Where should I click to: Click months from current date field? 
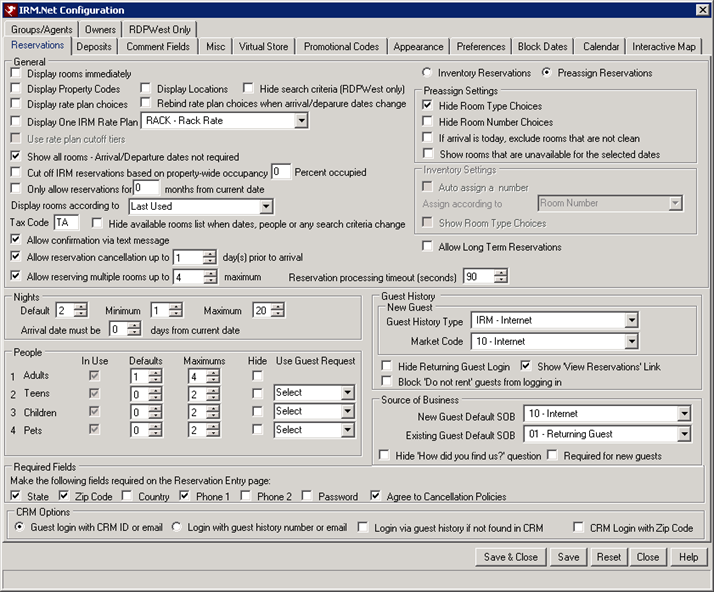146,188
